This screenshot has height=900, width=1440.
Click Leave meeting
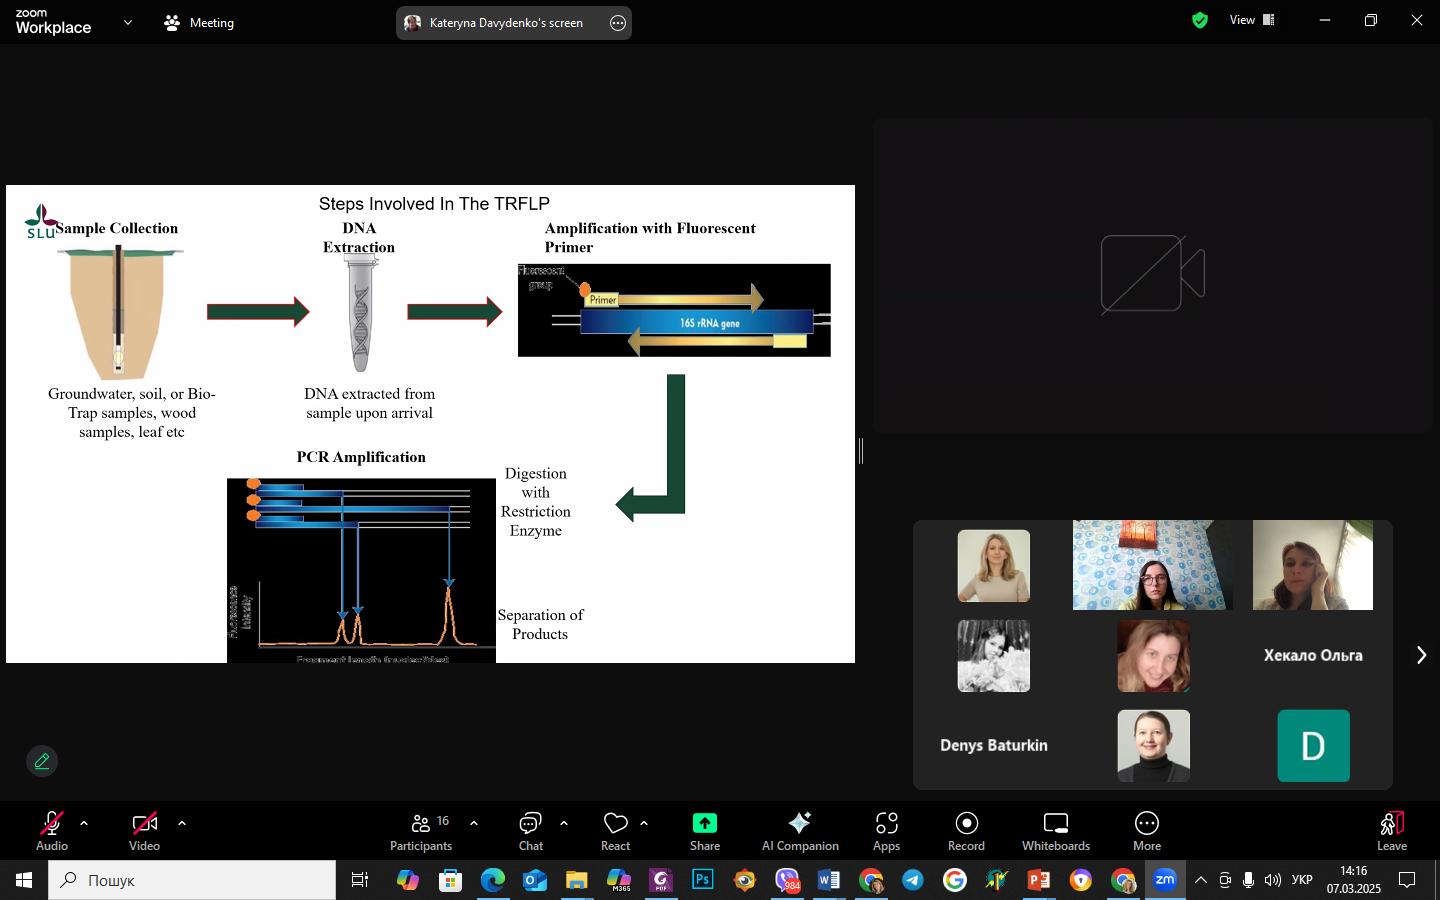pyautogui.click(x=1392, y=831)
